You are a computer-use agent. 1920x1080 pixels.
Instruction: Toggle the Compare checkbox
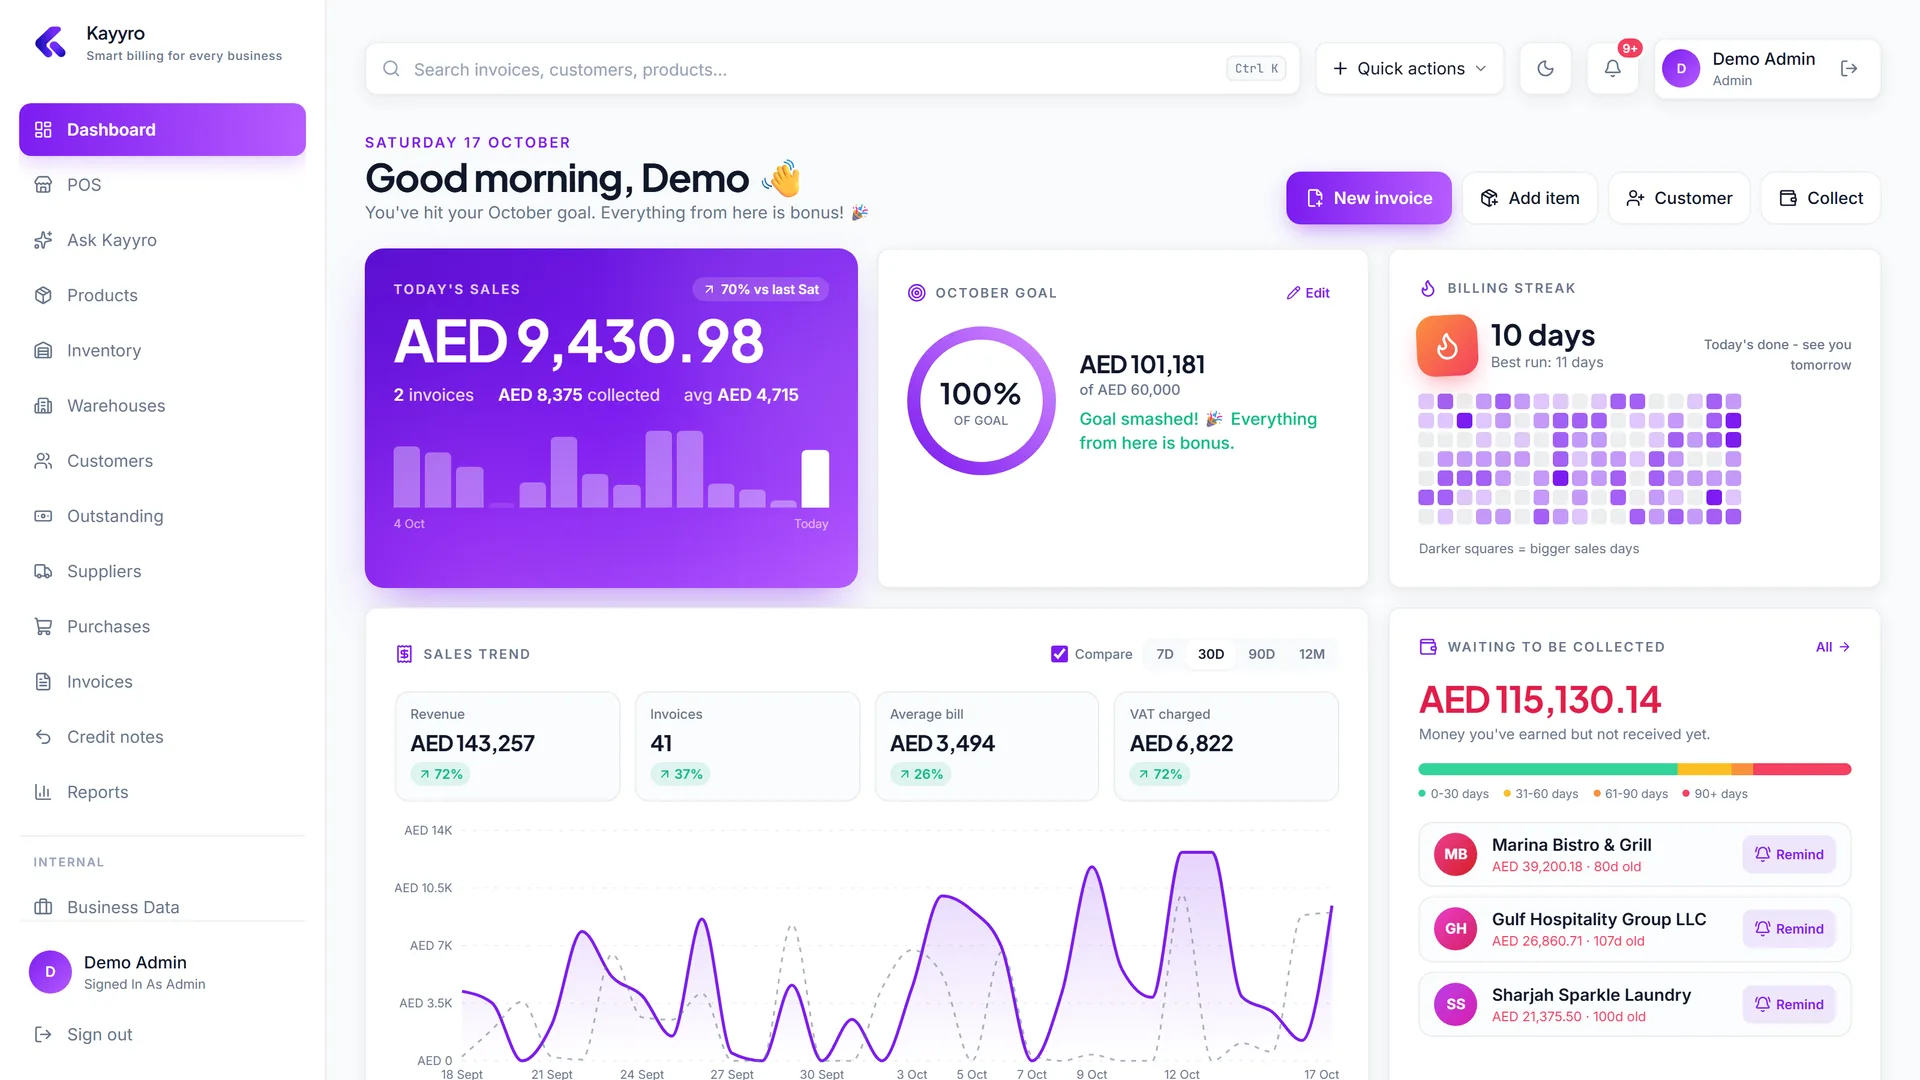(1059, 654)
